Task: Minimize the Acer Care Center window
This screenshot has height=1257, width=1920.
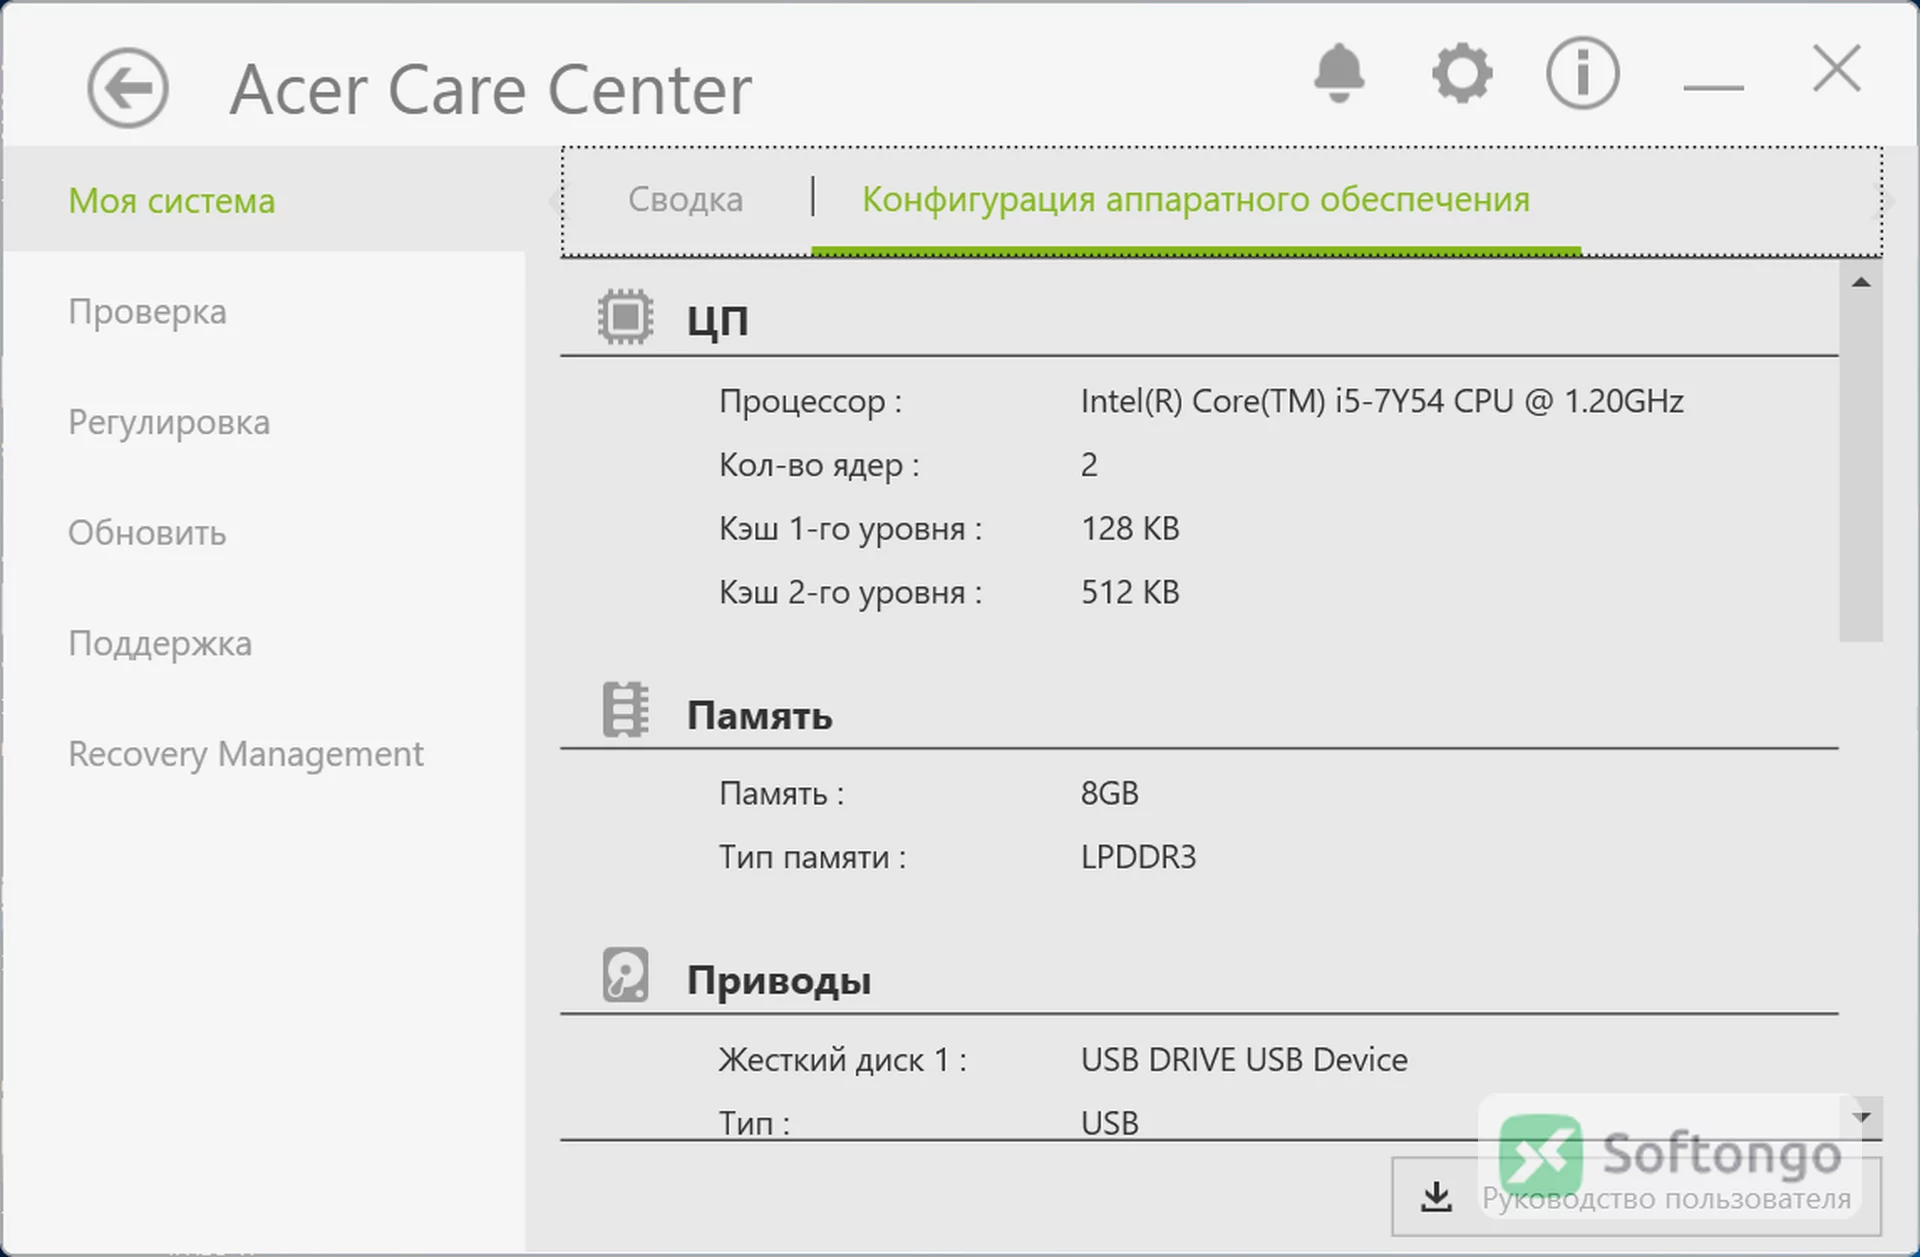Action: tap(1713, 88)
